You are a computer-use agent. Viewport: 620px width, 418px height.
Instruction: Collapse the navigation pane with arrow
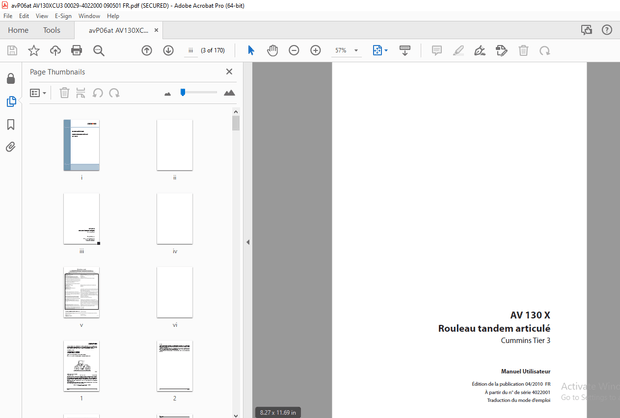pyautogui.click(x=248, y=242)
